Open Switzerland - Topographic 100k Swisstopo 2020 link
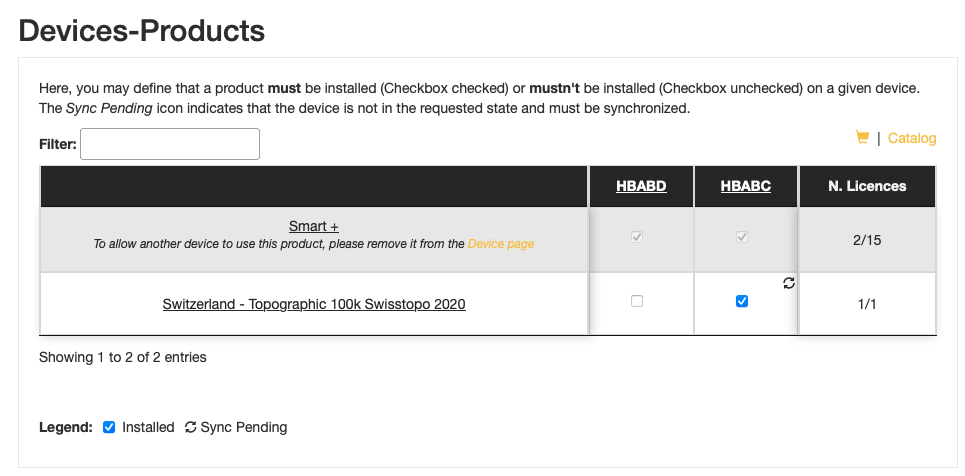Image resolution: width=965 pixels, height=476 pixels. click(314, 304)
